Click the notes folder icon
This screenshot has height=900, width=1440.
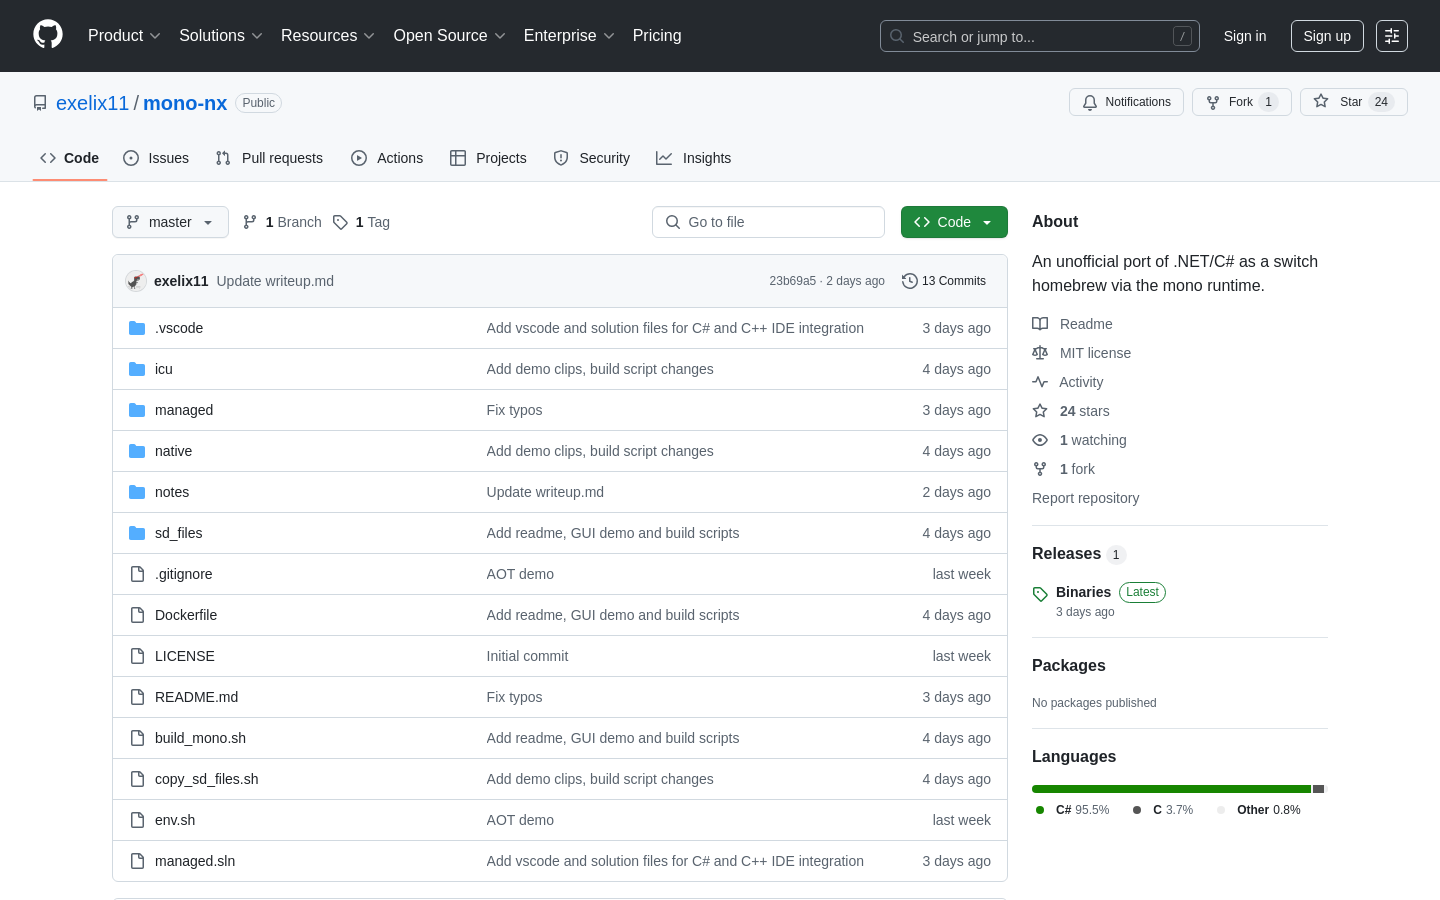point(137,492)
